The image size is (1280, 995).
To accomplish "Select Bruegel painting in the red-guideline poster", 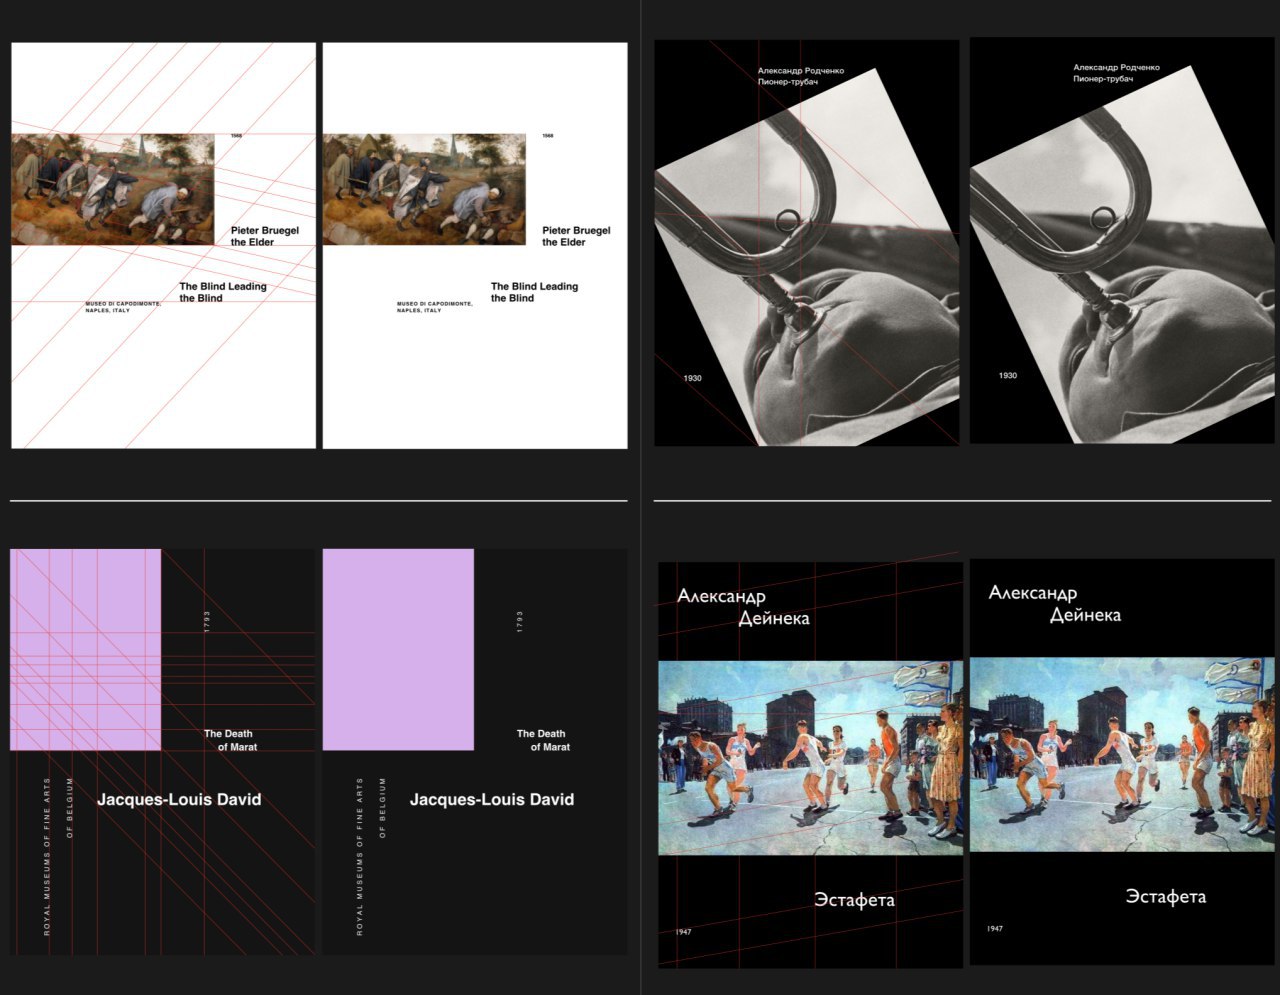I will [x=113, y=189].
